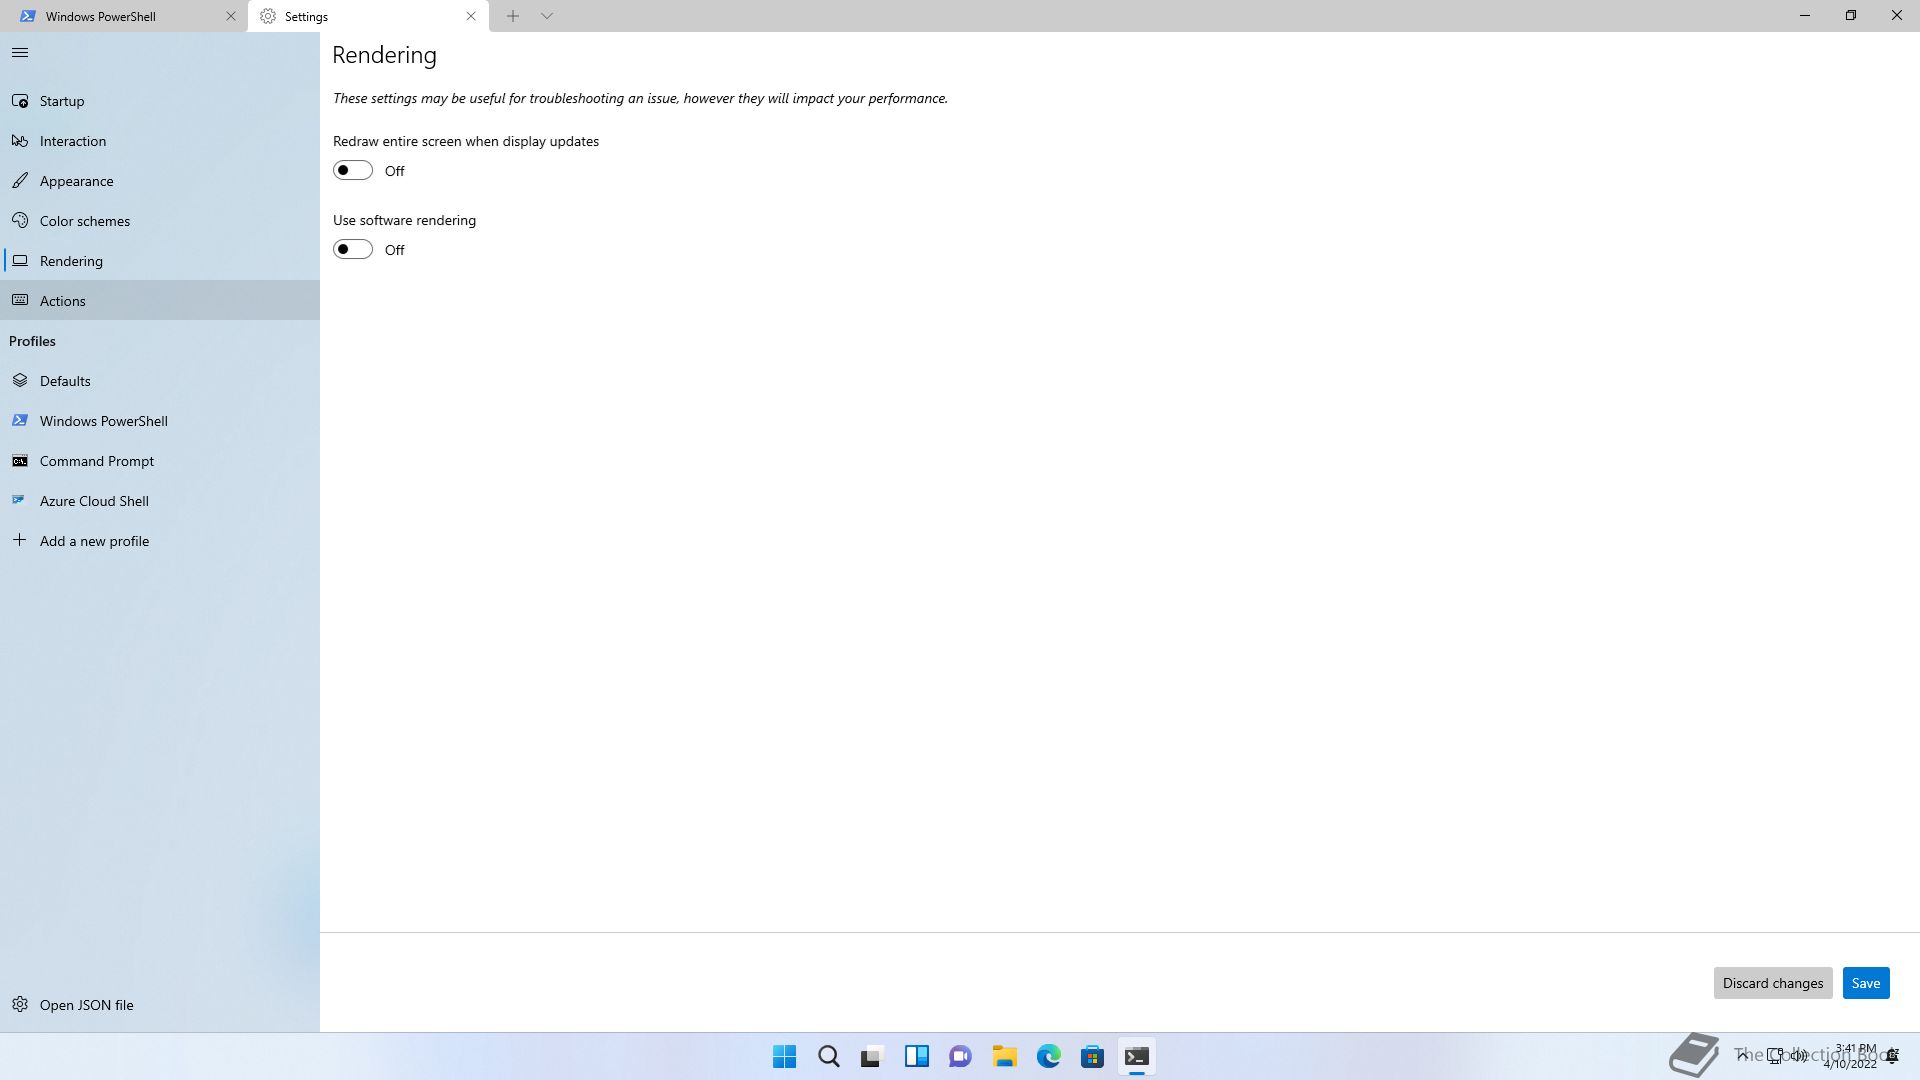
Task: Open a new tab with plus button
Action: [x=512, y=16]
